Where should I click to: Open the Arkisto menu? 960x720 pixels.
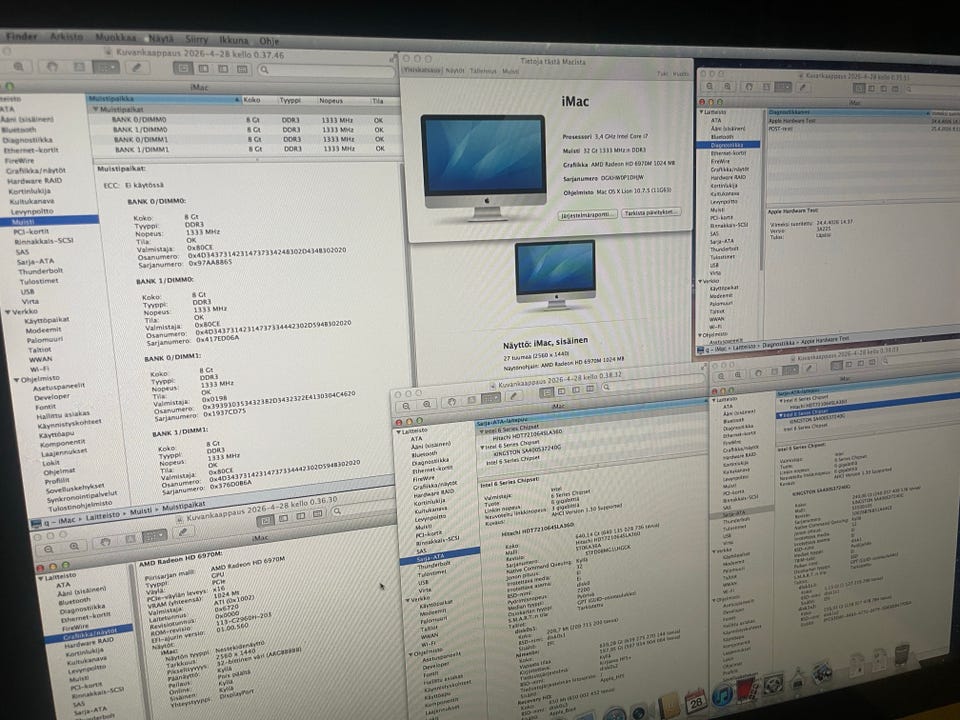[66, 37]
